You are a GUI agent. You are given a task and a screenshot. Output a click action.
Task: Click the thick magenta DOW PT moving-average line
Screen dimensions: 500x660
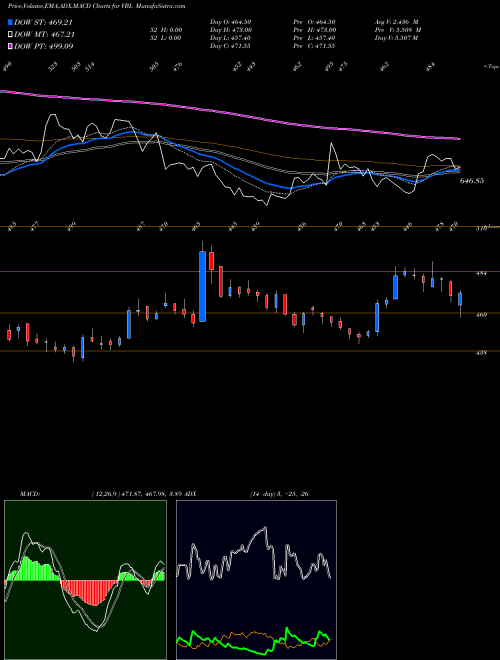coord(230,114)
